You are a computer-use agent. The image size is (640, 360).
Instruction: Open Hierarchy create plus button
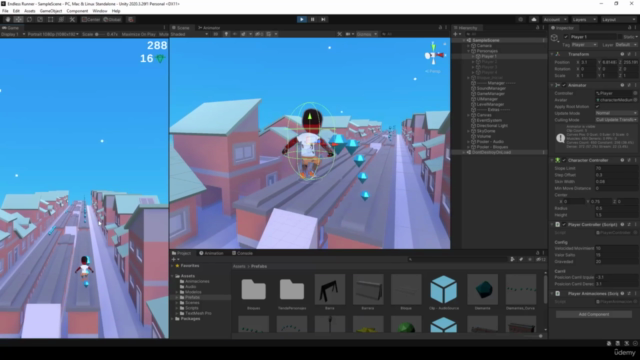click(x=456, y=34)
